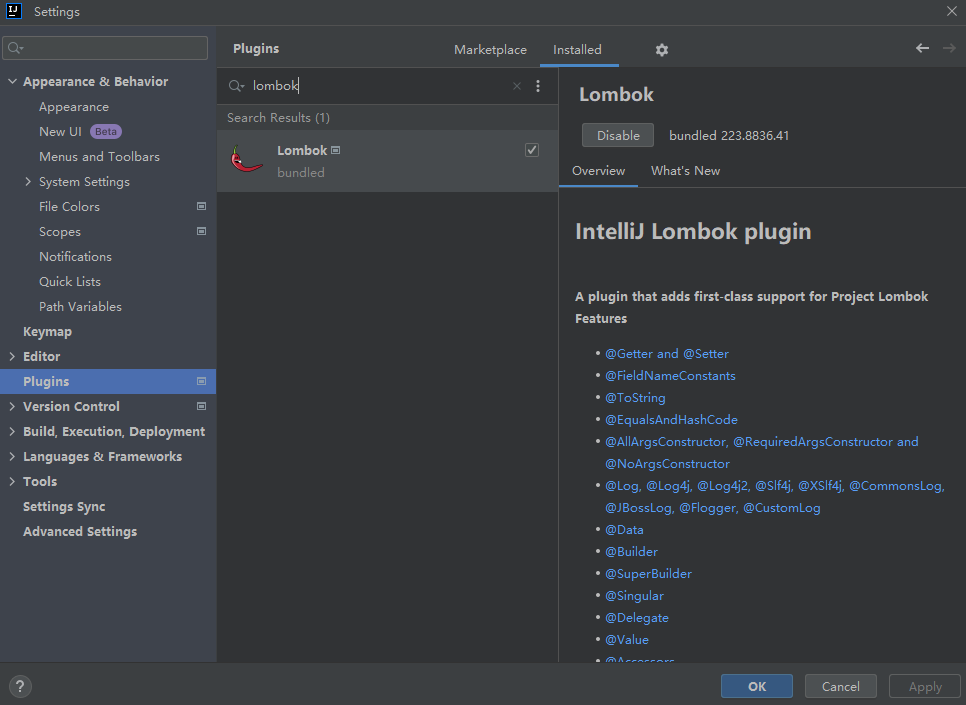
Task: Click the settings search magnifier icon
Action: [15, 48]
